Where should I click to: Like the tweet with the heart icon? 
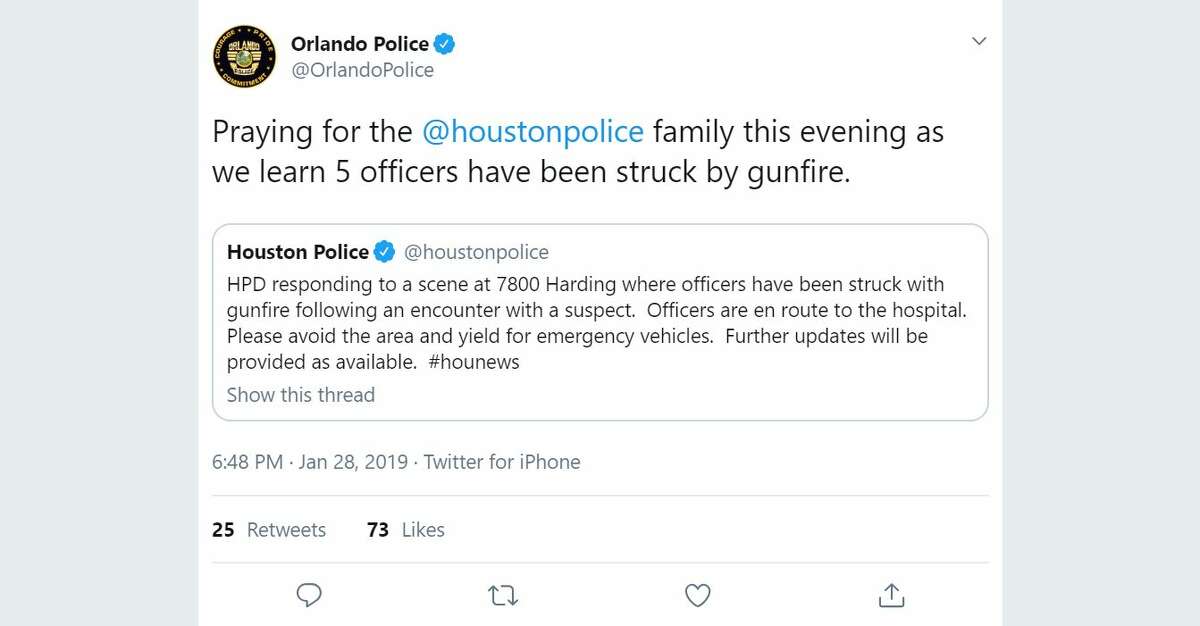697,596
